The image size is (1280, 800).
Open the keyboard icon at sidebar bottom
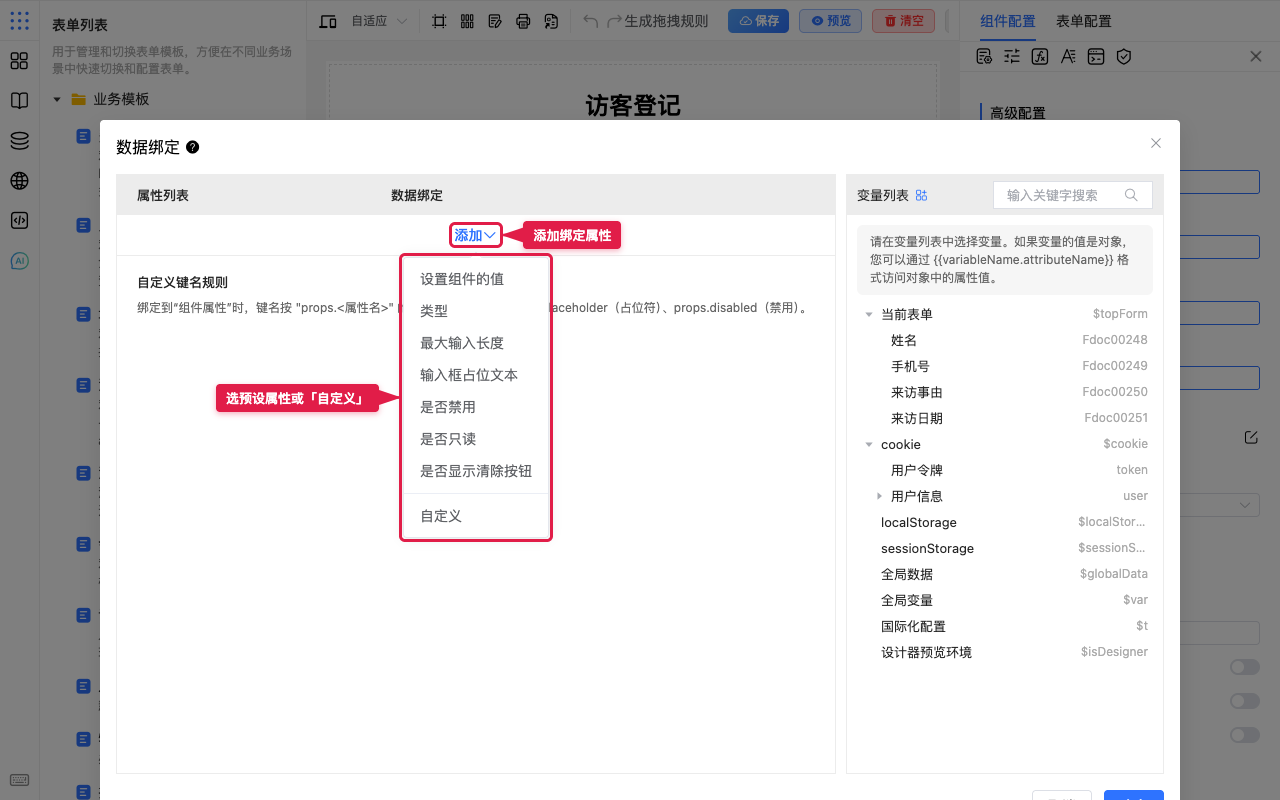point(19,781)
